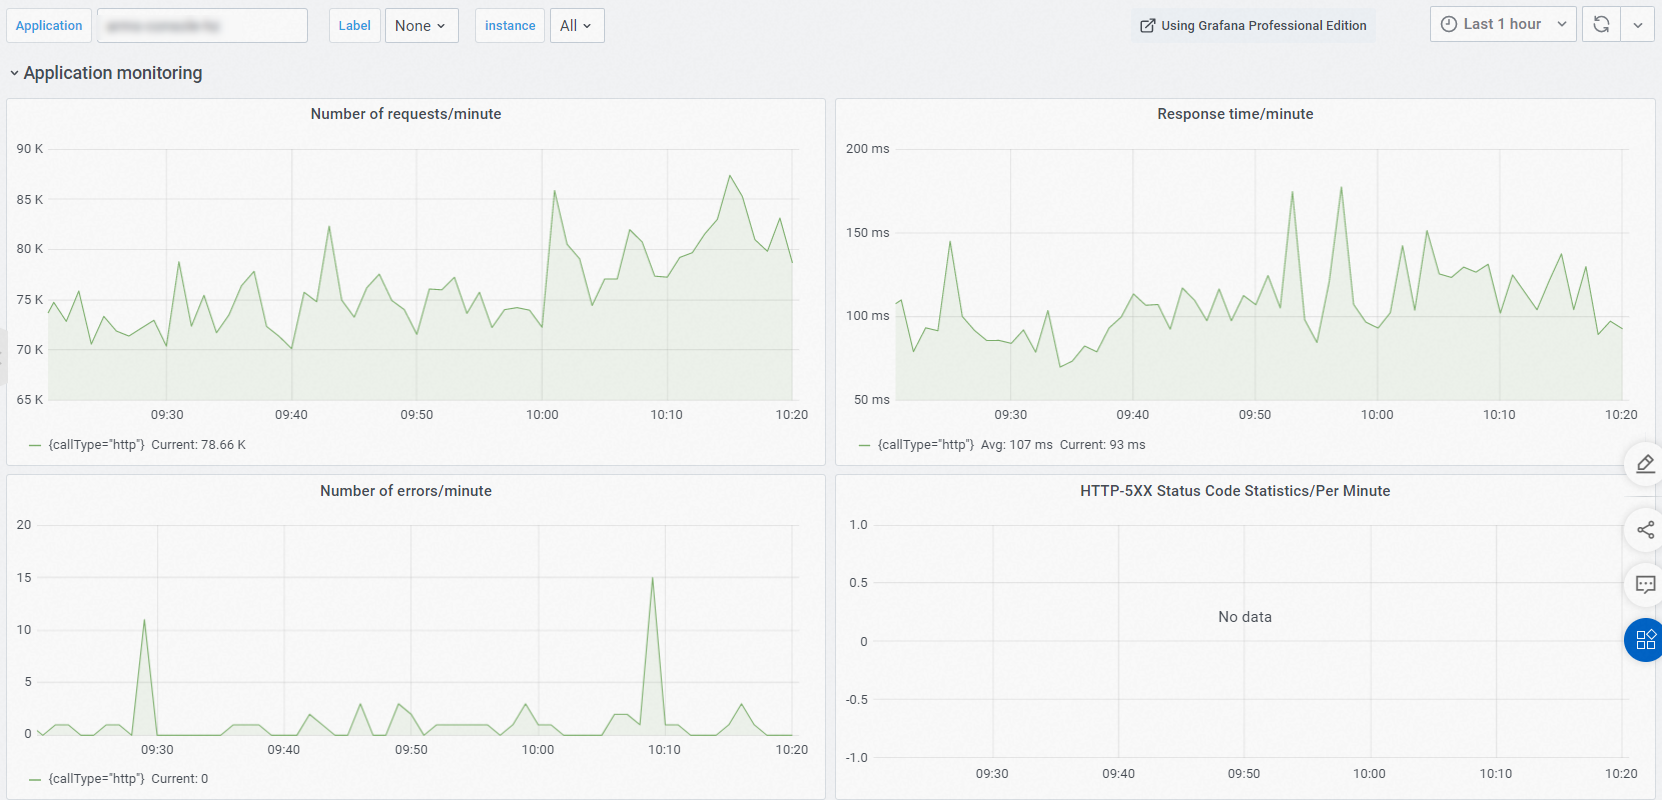Collapse the Application monitoring row

[x=105, y=73]
